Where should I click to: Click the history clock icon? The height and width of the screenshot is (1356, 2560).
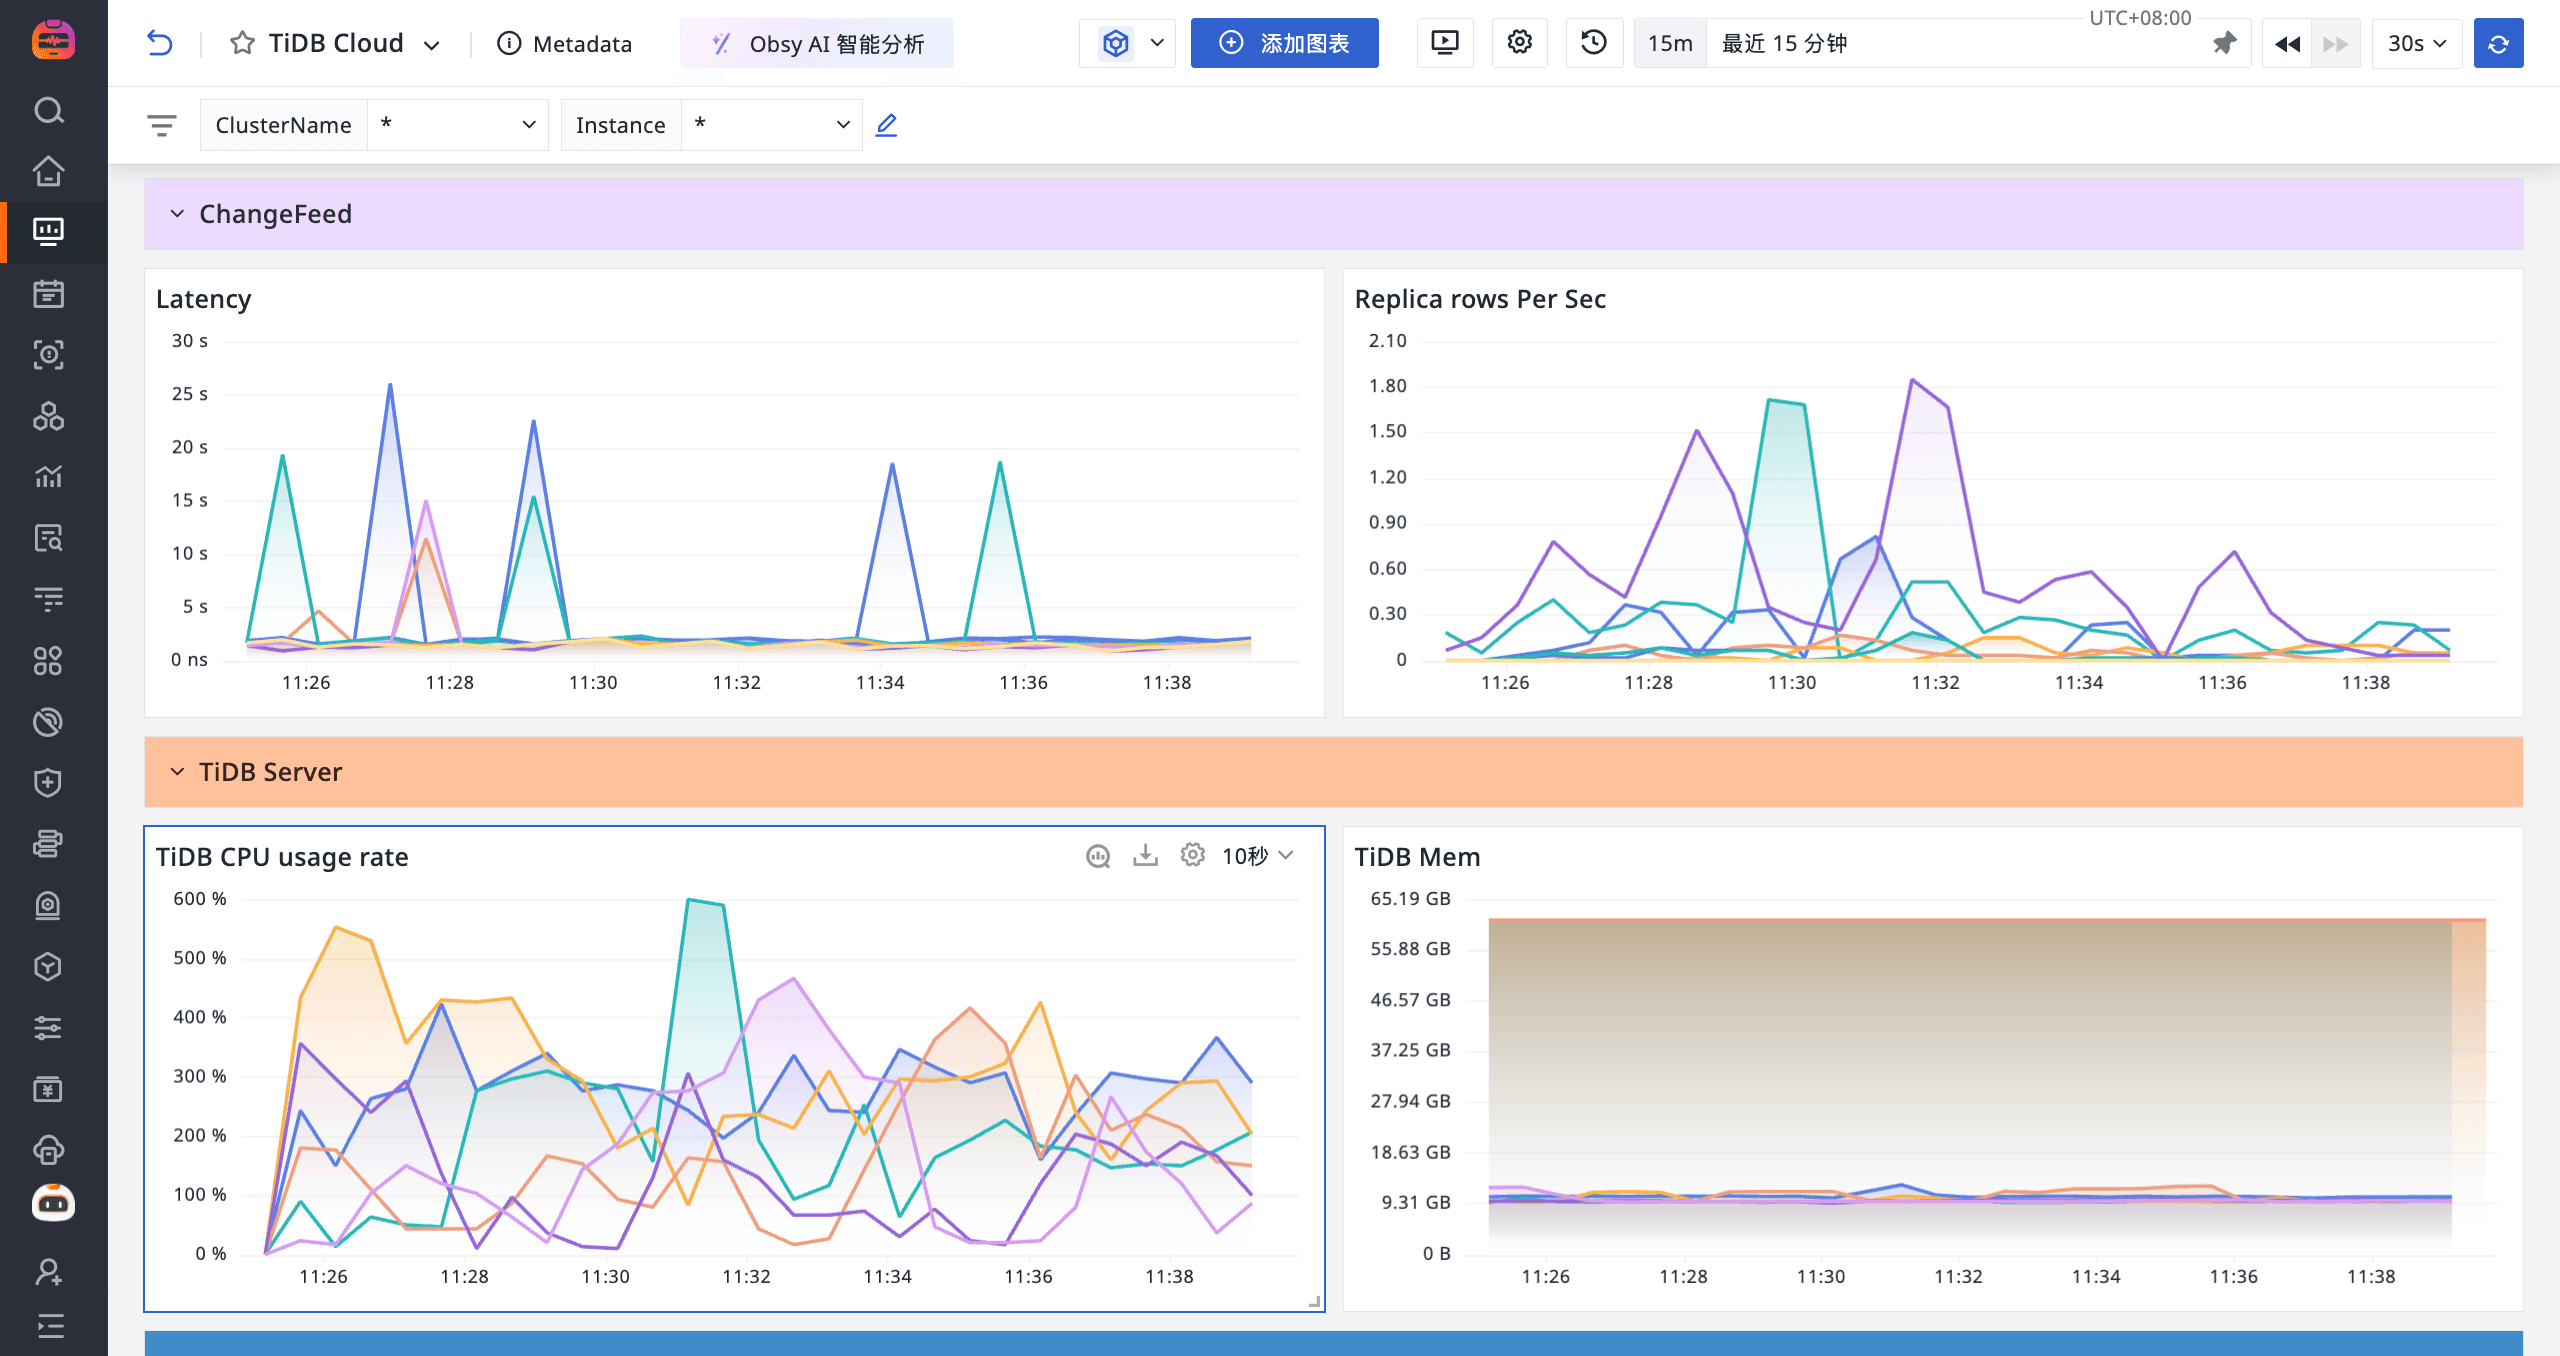1594,43
